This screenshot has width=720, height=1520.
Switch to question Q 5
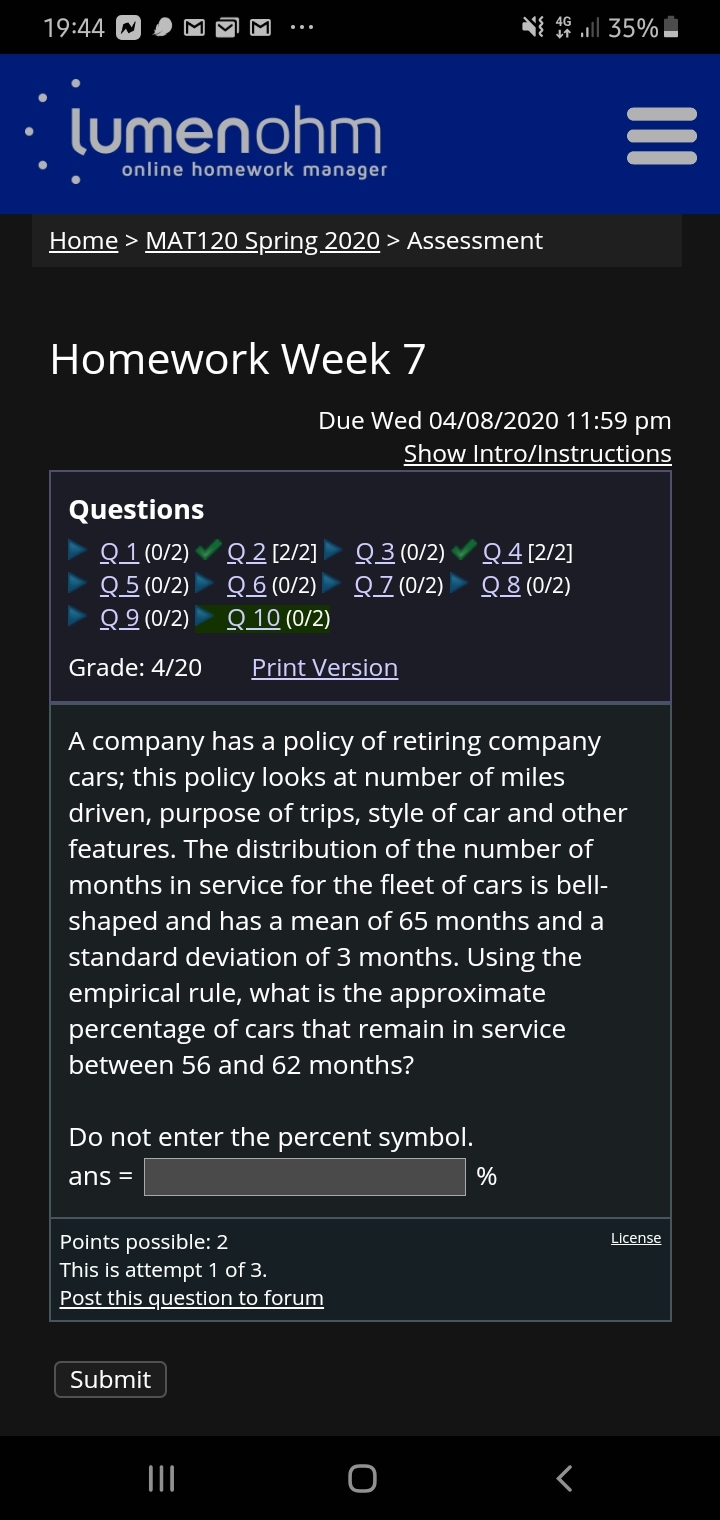tap(120, 585)
